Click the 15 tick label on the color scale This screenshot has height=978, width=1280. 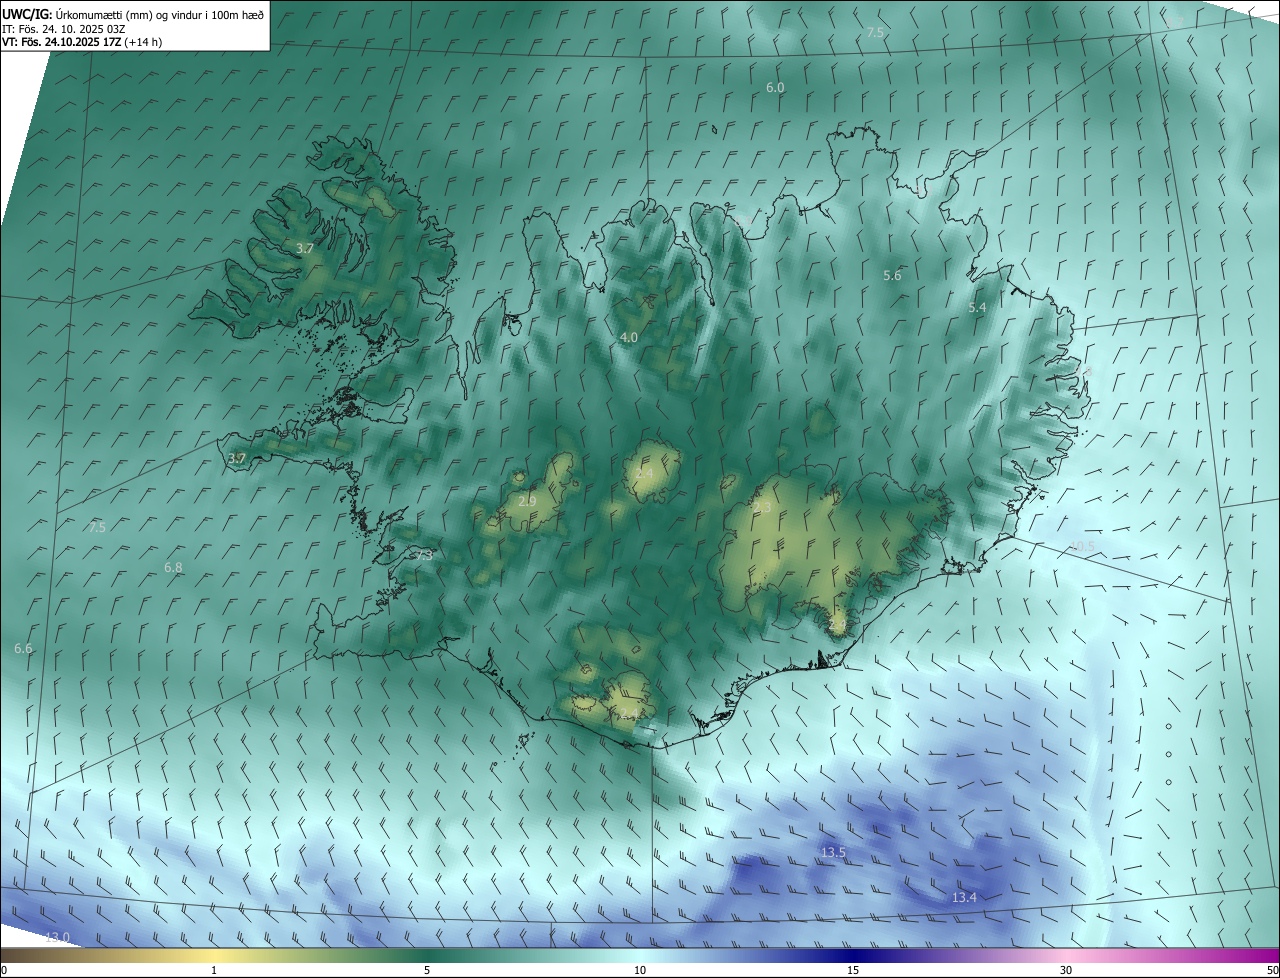(x=853, y=970)
